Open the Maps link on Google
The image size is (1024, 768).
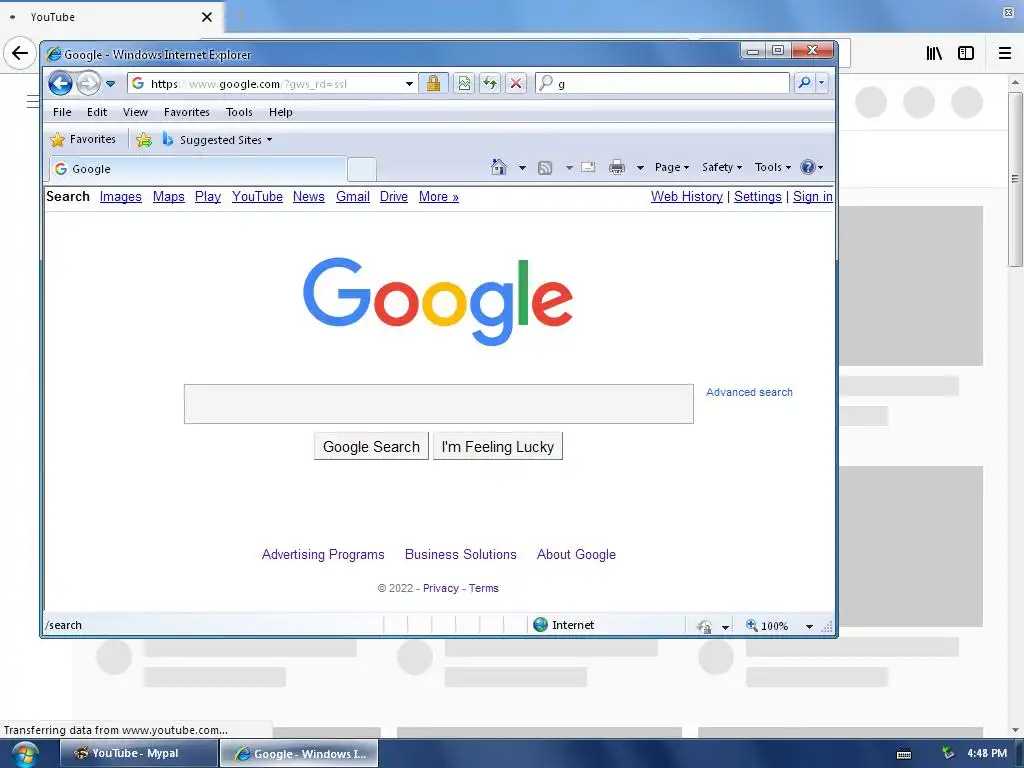[x=168, y=197]
